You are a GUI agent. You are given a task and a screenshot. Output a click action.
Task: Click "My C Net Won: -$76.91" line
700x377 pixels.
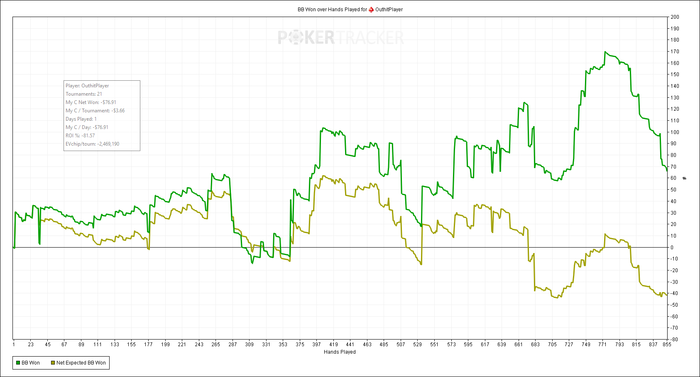[x=91, y=102]
